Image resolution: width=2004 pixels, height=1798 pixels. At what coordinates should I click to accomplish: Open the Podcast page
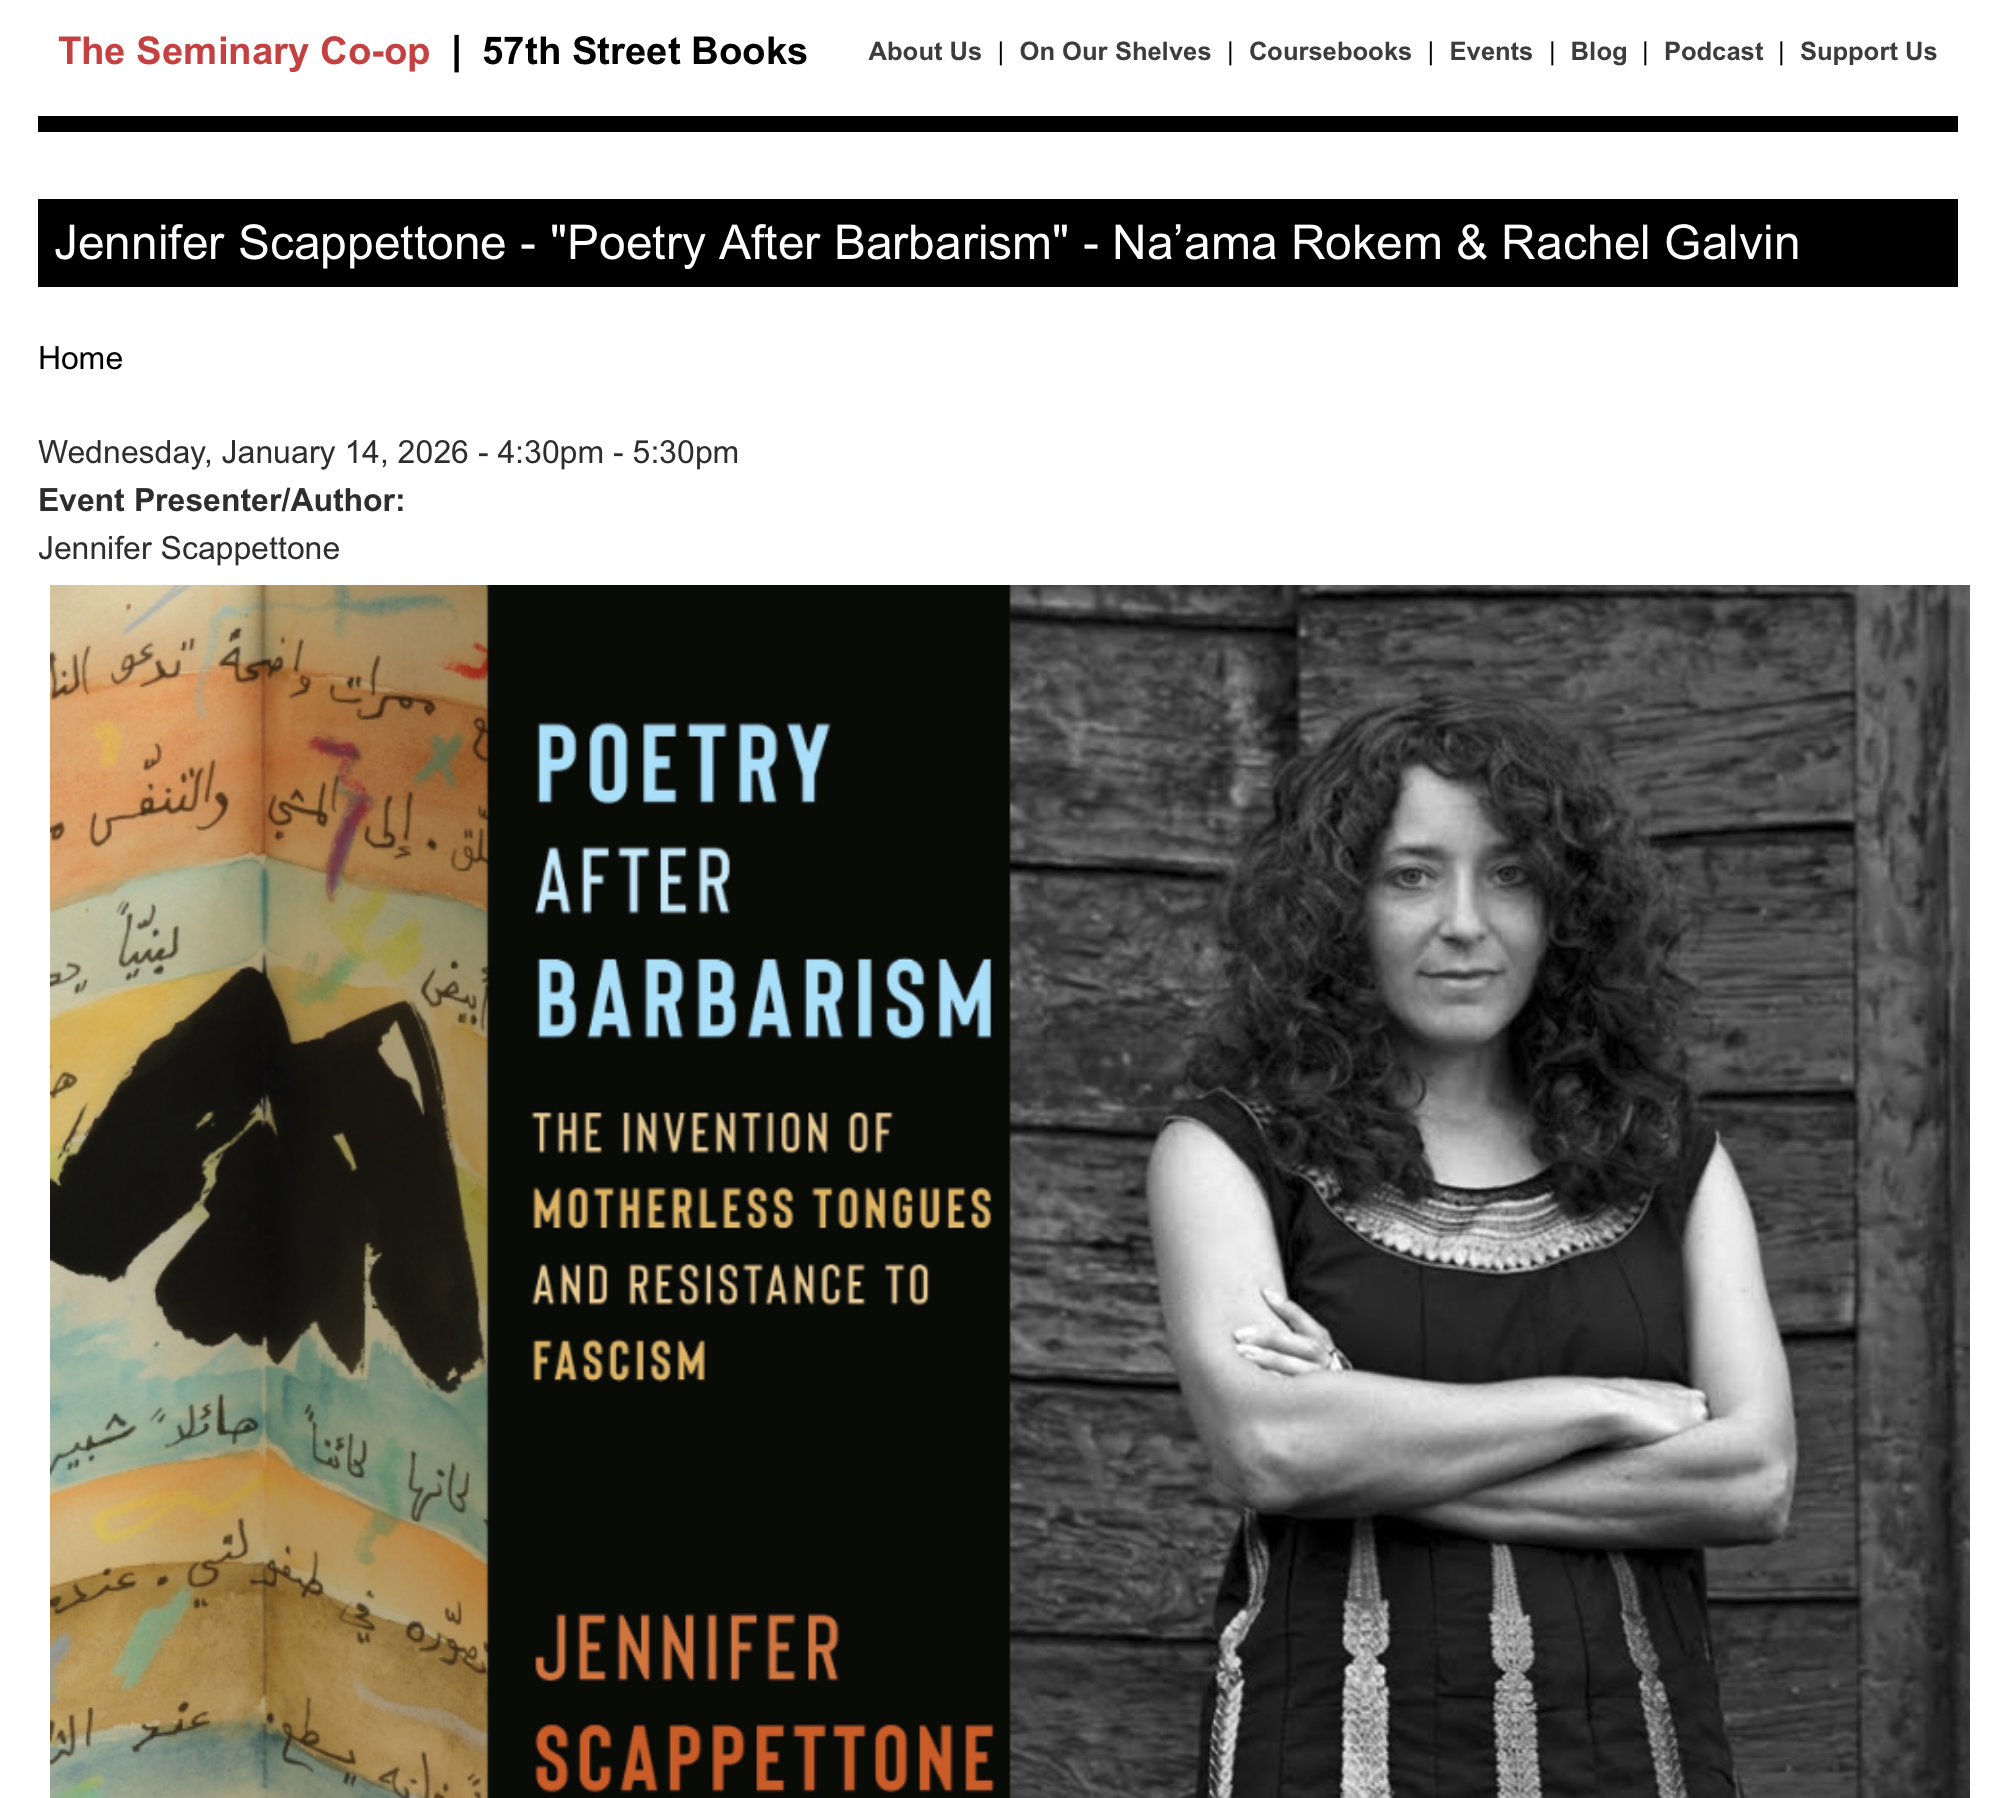1713,52
